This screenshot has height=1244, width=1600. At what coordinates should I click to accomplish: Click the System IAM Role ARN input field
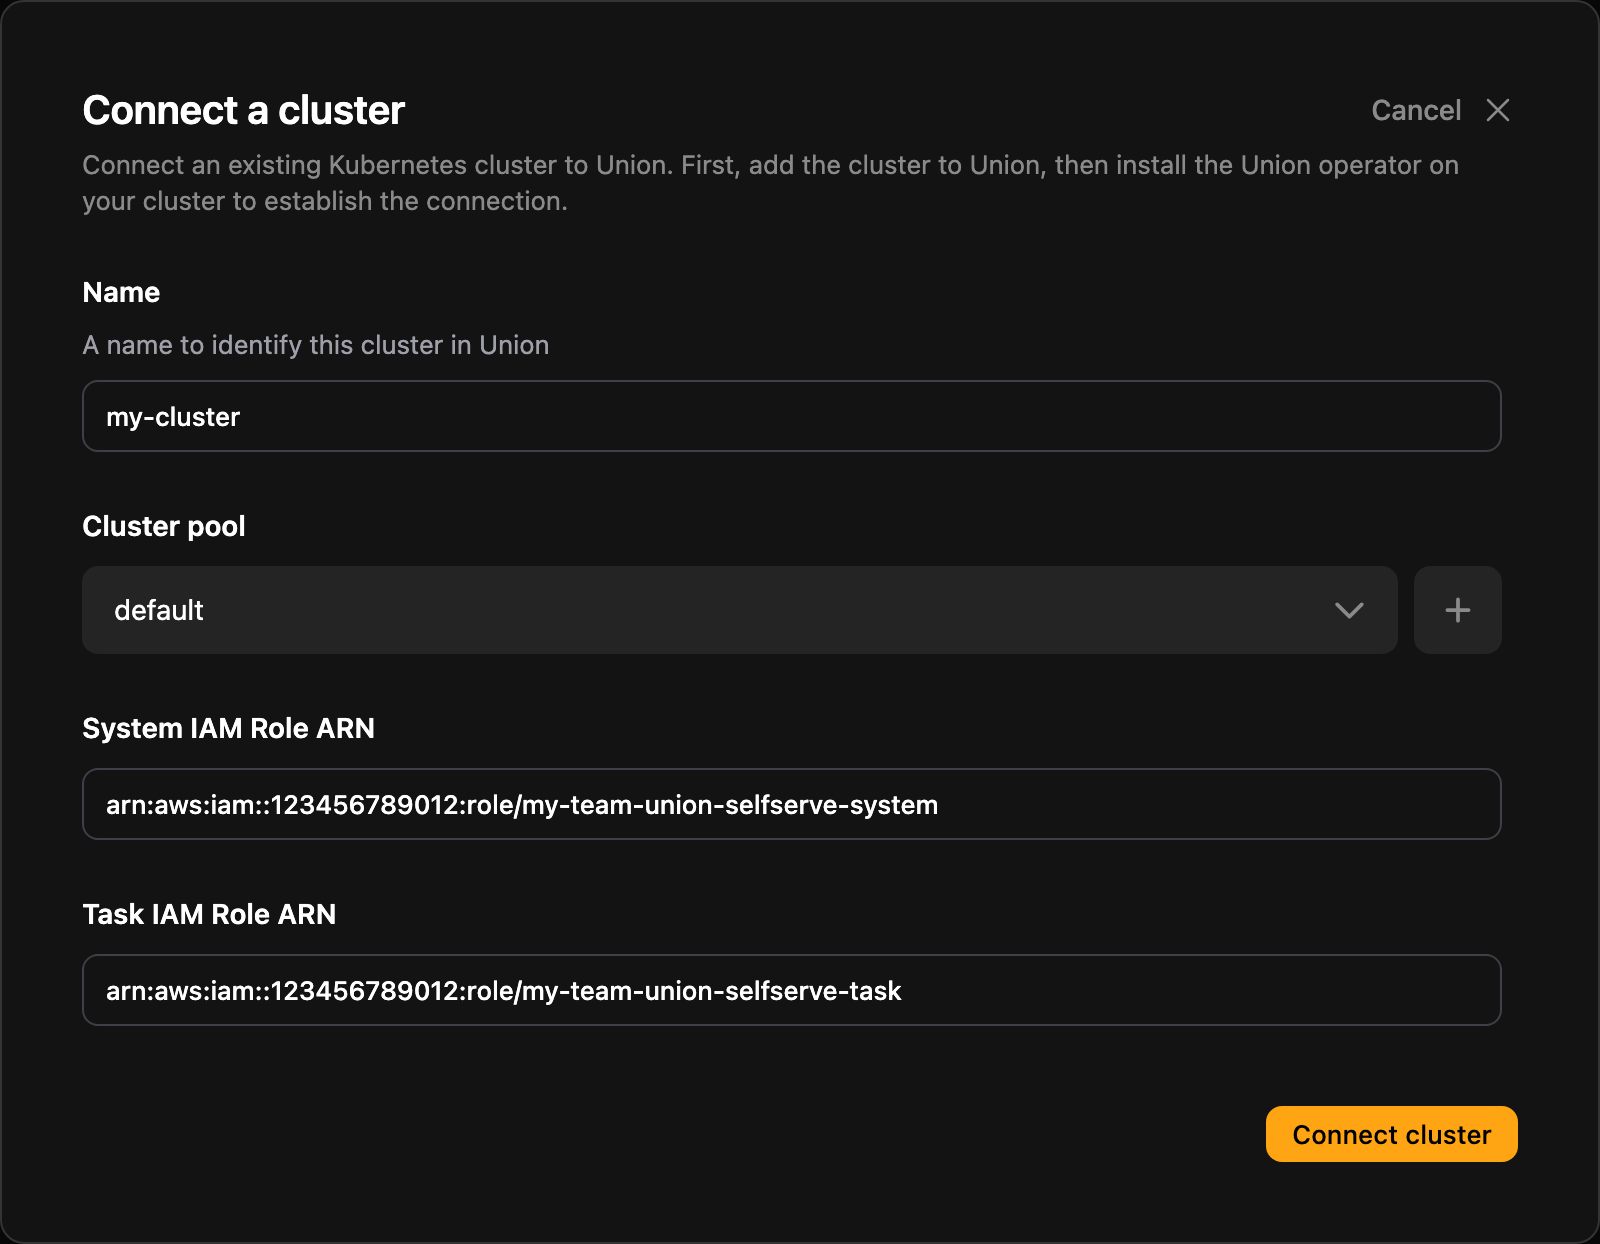(x=791, y=804)
